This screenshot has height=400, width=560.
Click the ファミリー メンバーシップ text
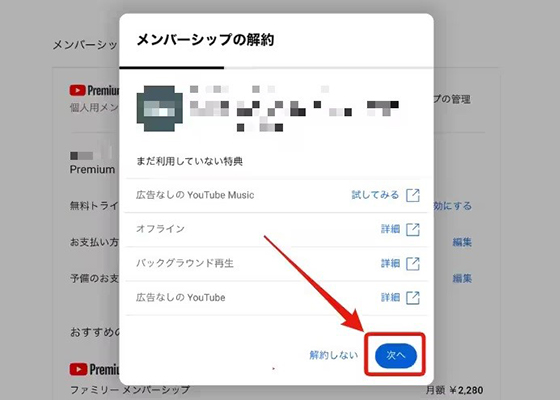130,390
